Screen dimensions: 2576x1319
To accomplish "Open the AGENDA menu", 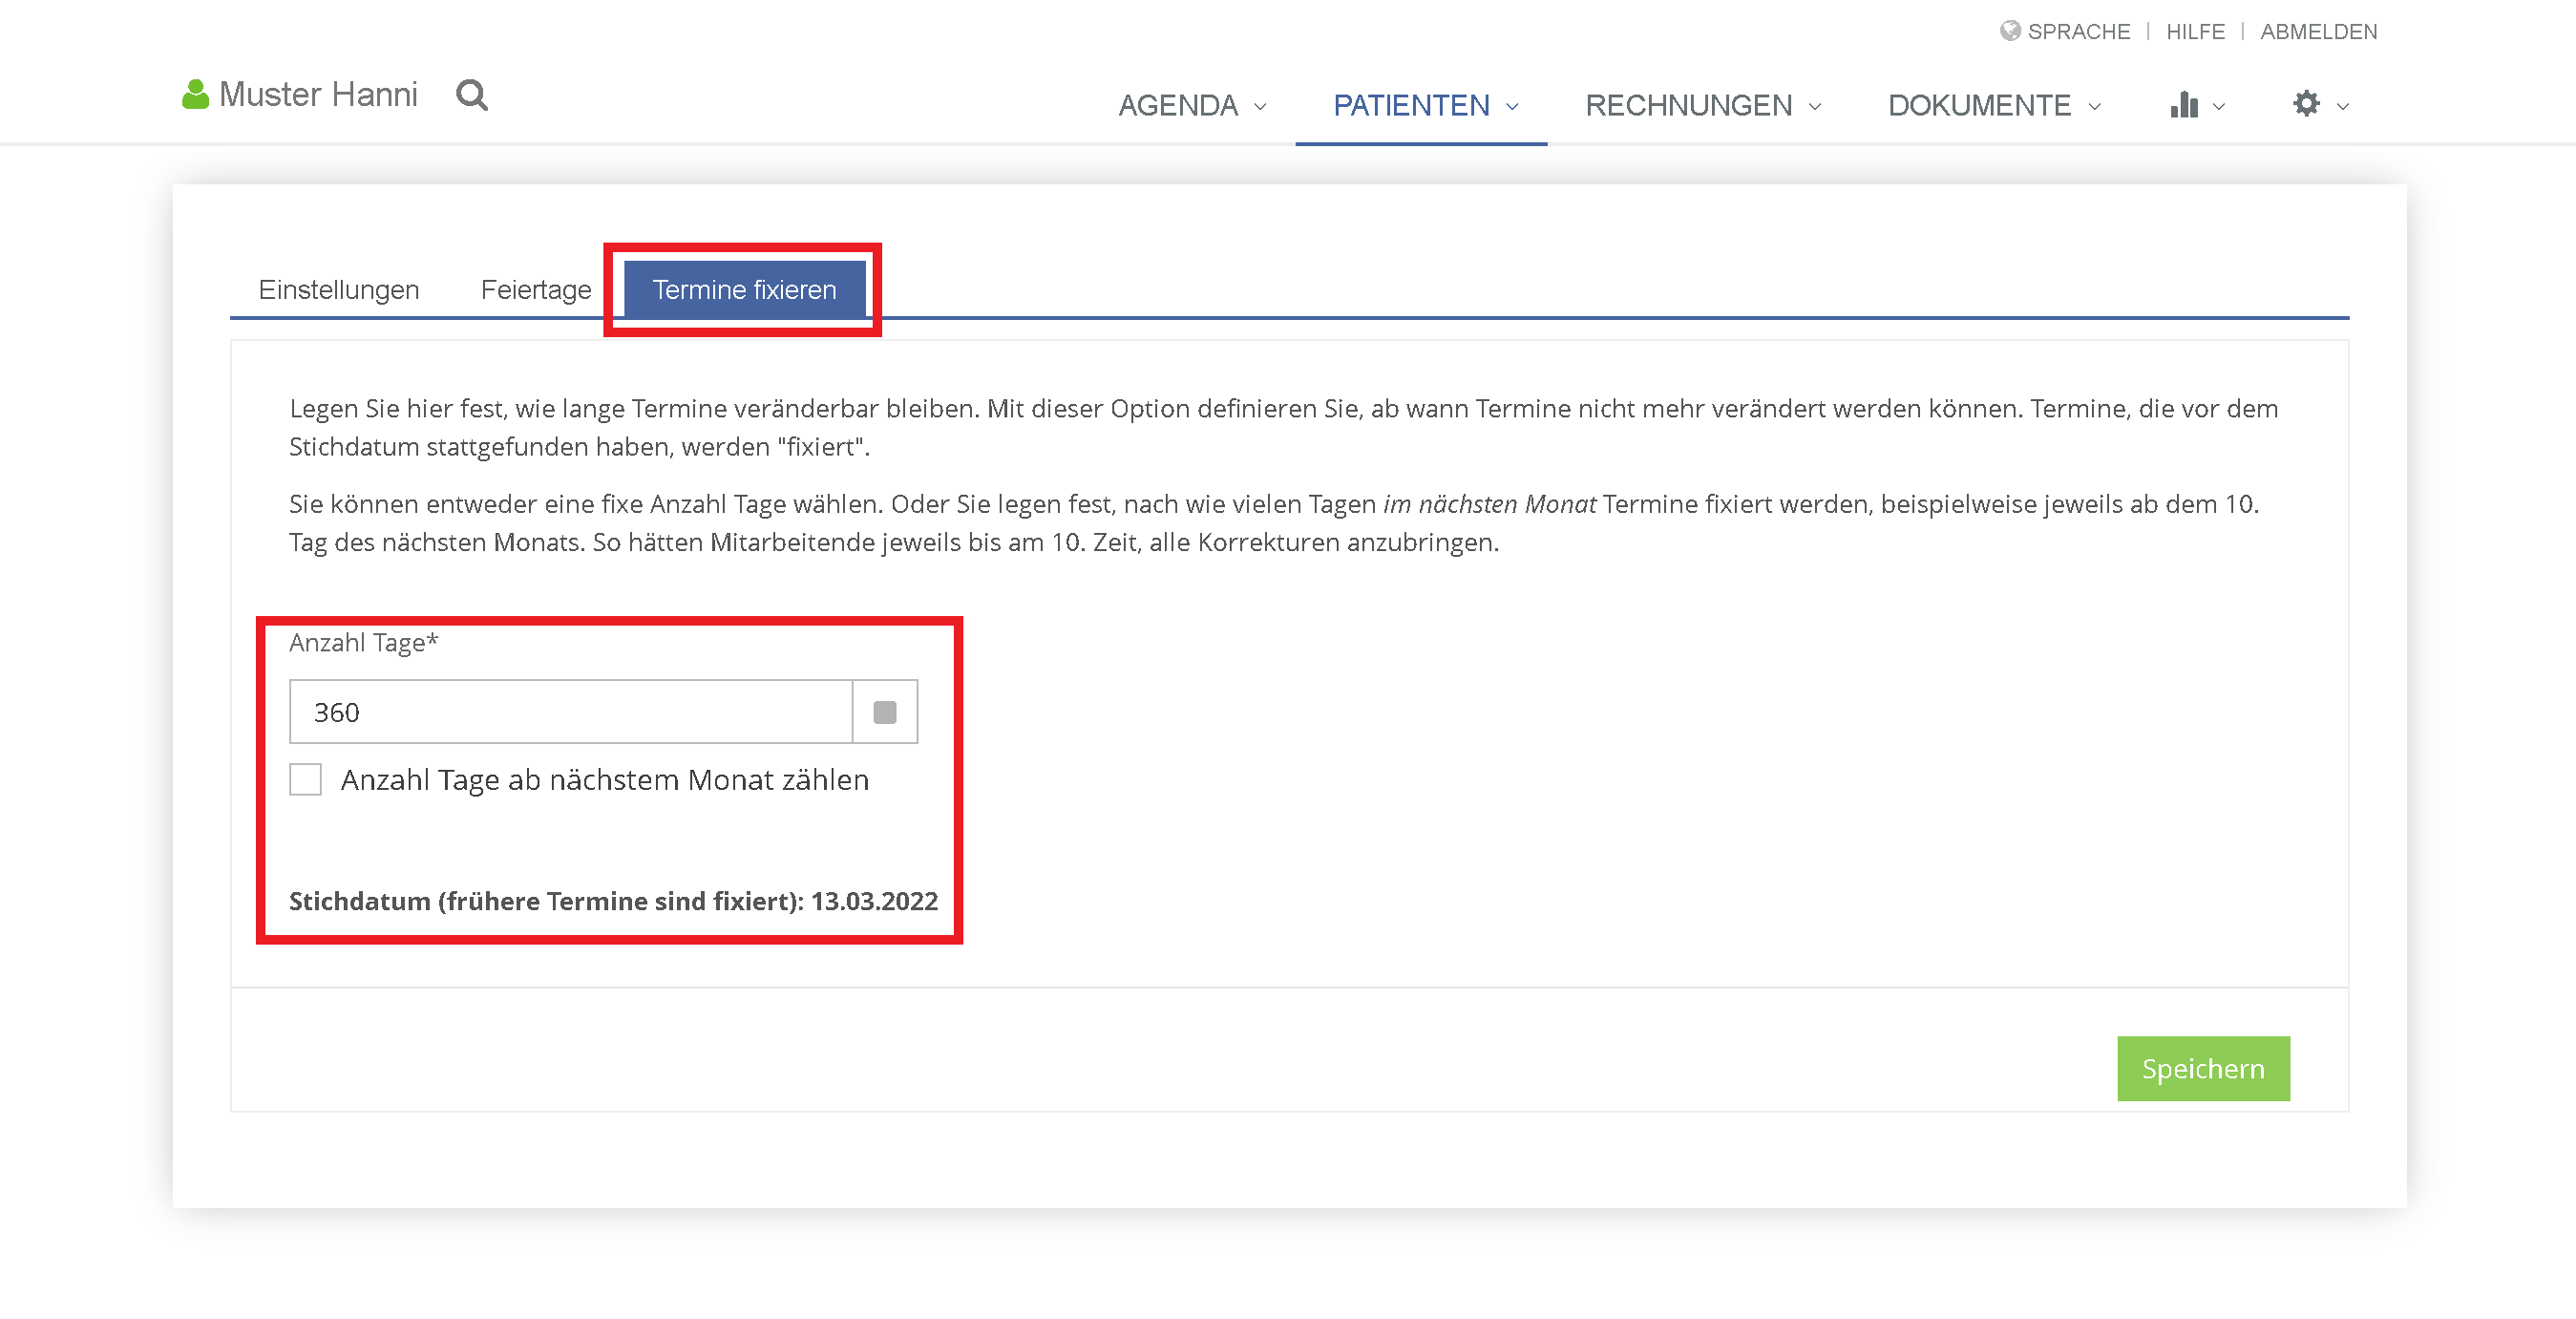I will click(x=1178, y=105).
